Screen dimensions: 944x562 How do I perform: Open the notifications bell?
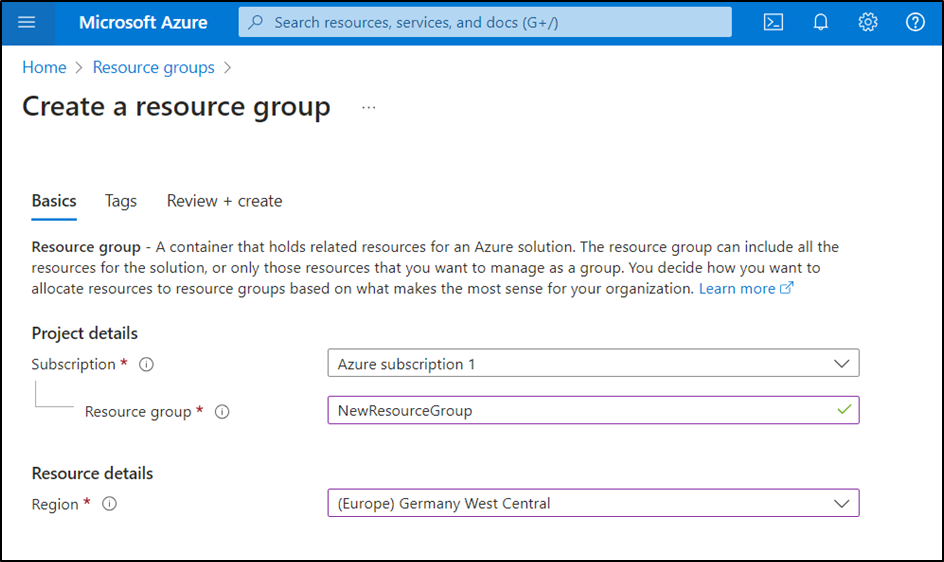(821, 22)
